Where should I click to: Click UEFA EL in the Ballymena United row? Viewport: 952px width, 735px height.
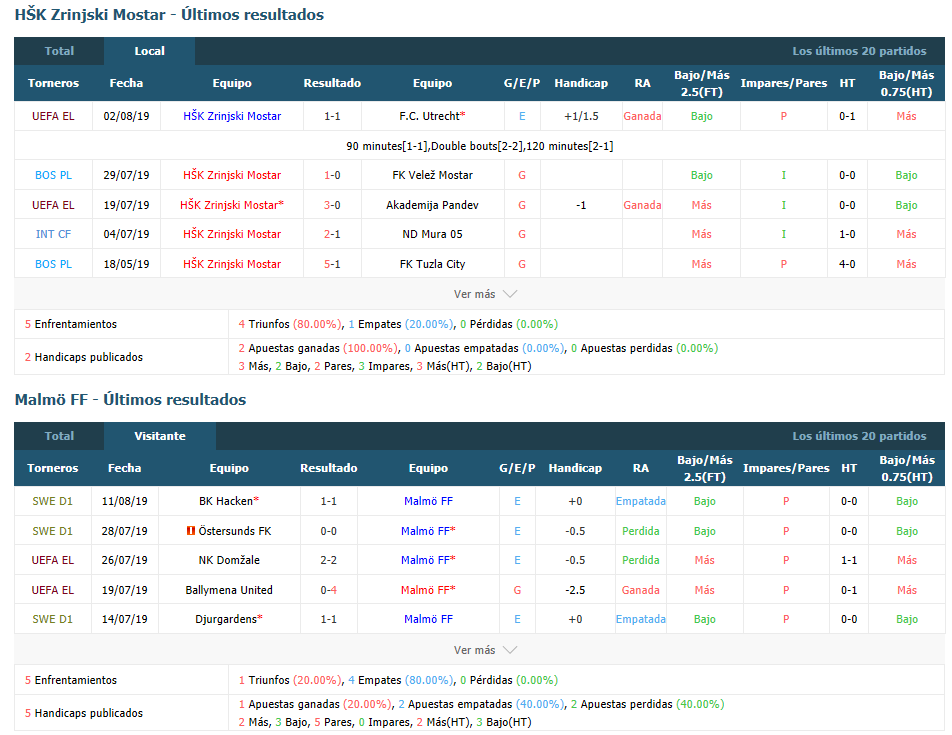point(53,590)
